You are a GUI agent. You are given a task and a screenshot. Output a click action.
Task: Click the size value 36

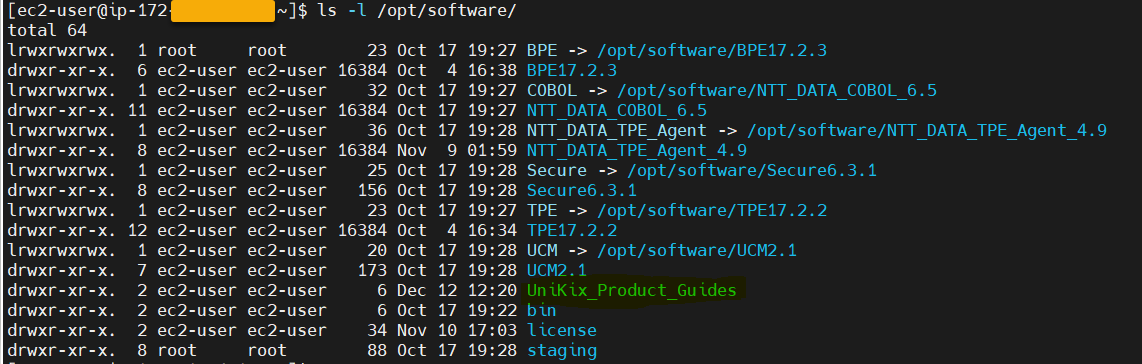377,131
